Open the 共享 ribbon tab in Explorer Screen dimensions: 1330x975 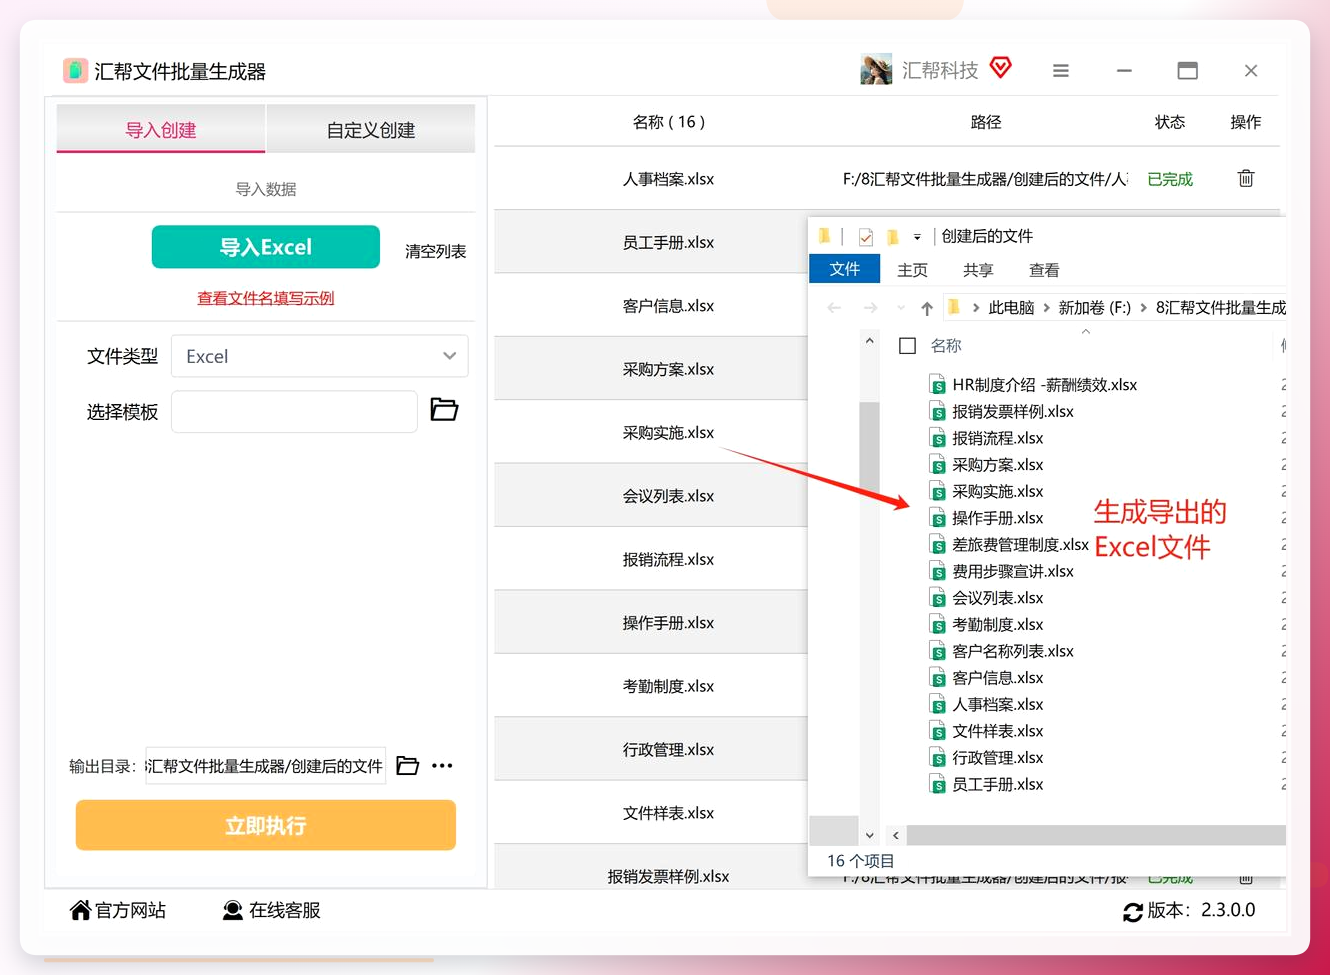coord(978,270)
